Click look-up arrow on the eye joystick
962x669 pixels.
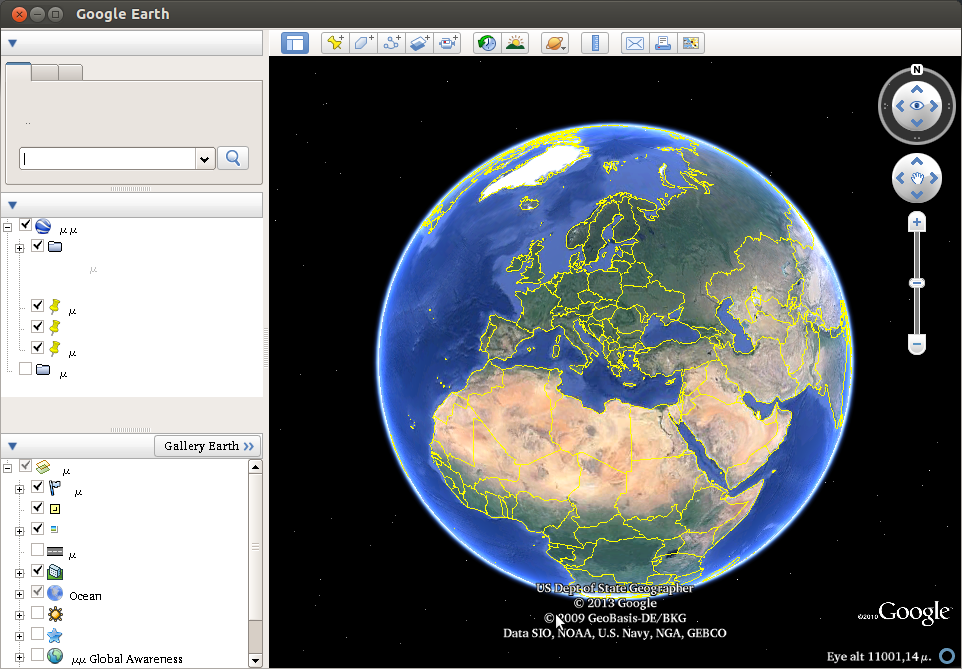pos(917,90)
